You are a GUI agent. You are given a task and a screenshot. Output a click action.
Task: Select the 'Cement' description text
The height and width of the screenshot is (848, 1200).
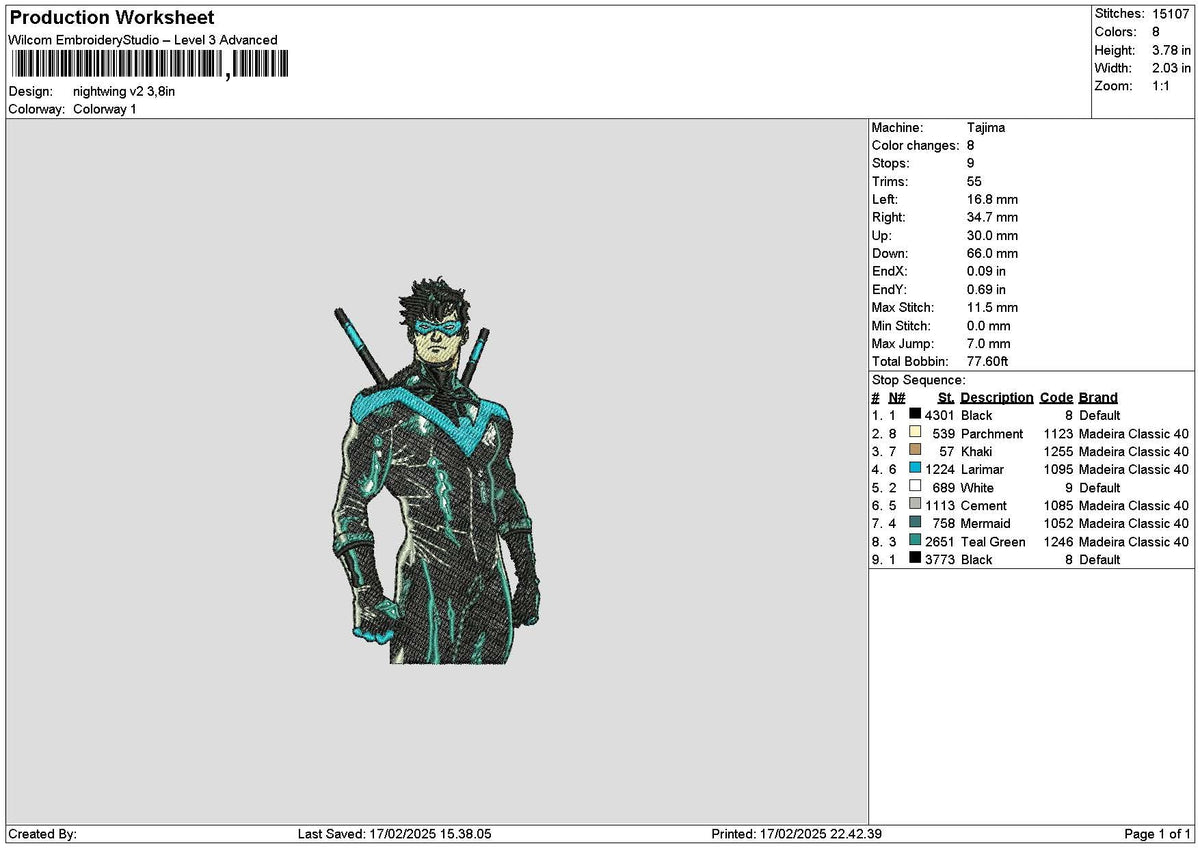click(984, 505)
